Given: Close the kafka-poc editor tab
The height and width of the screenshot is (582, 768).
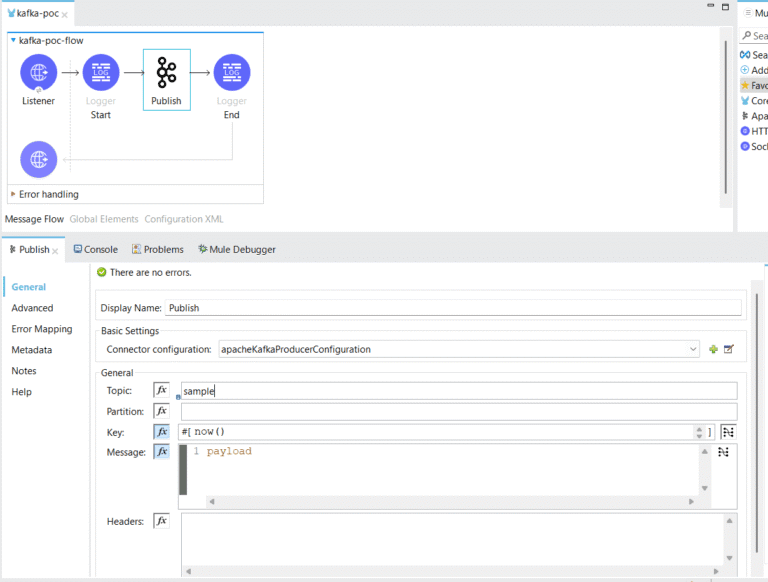Looking at the screenshot, I should pyautogui.click(x=65, y=15).
